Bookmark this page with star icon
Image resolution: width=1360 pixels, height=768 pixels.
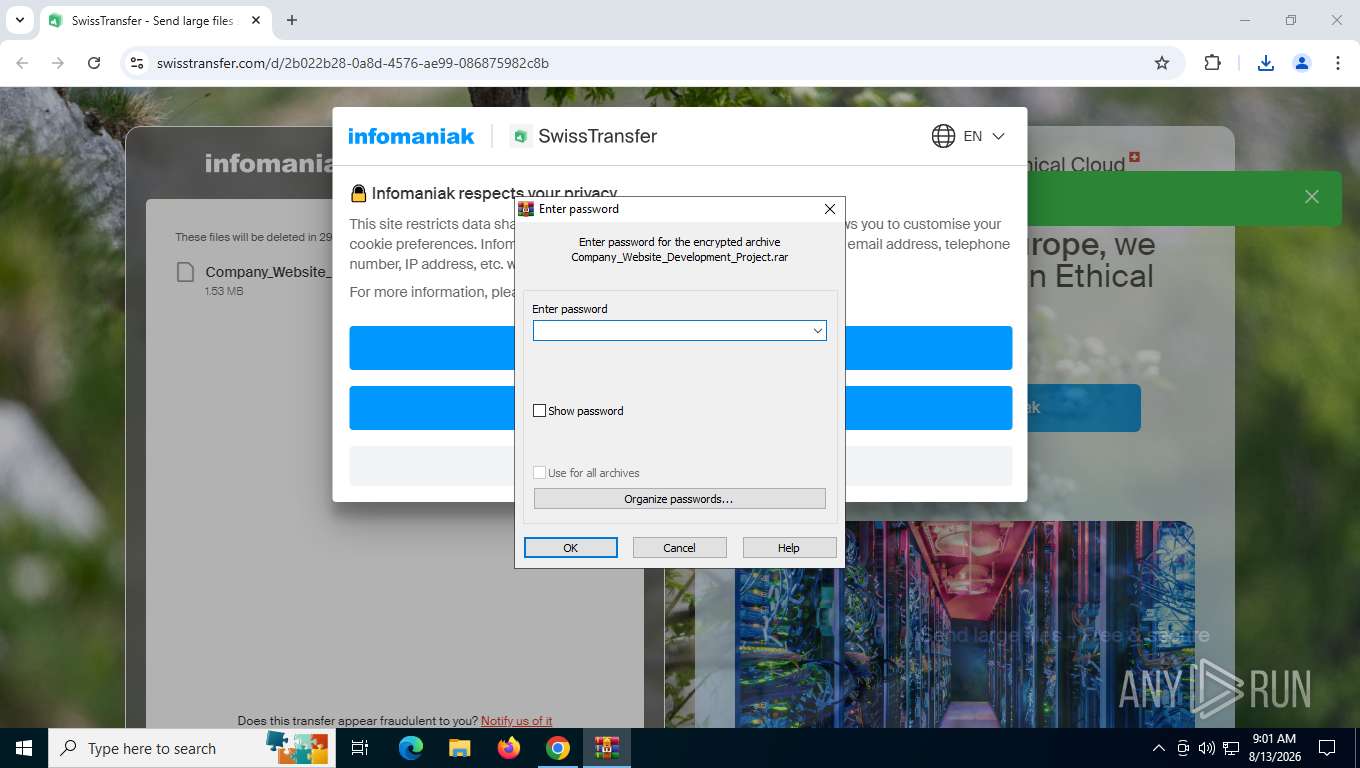[1162, 63]
